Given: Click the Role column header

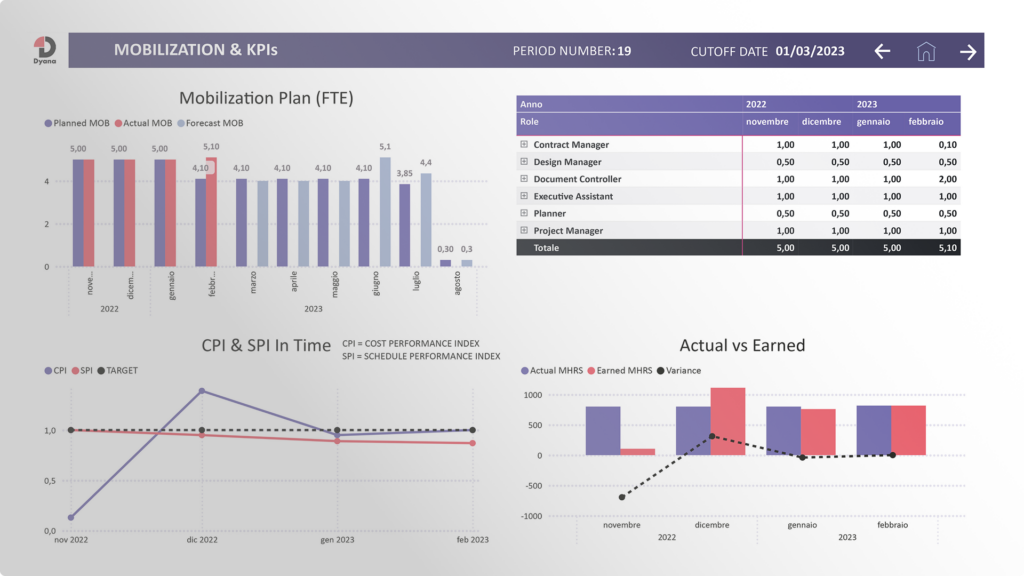Looking at the screenshot, I should 530,121.
